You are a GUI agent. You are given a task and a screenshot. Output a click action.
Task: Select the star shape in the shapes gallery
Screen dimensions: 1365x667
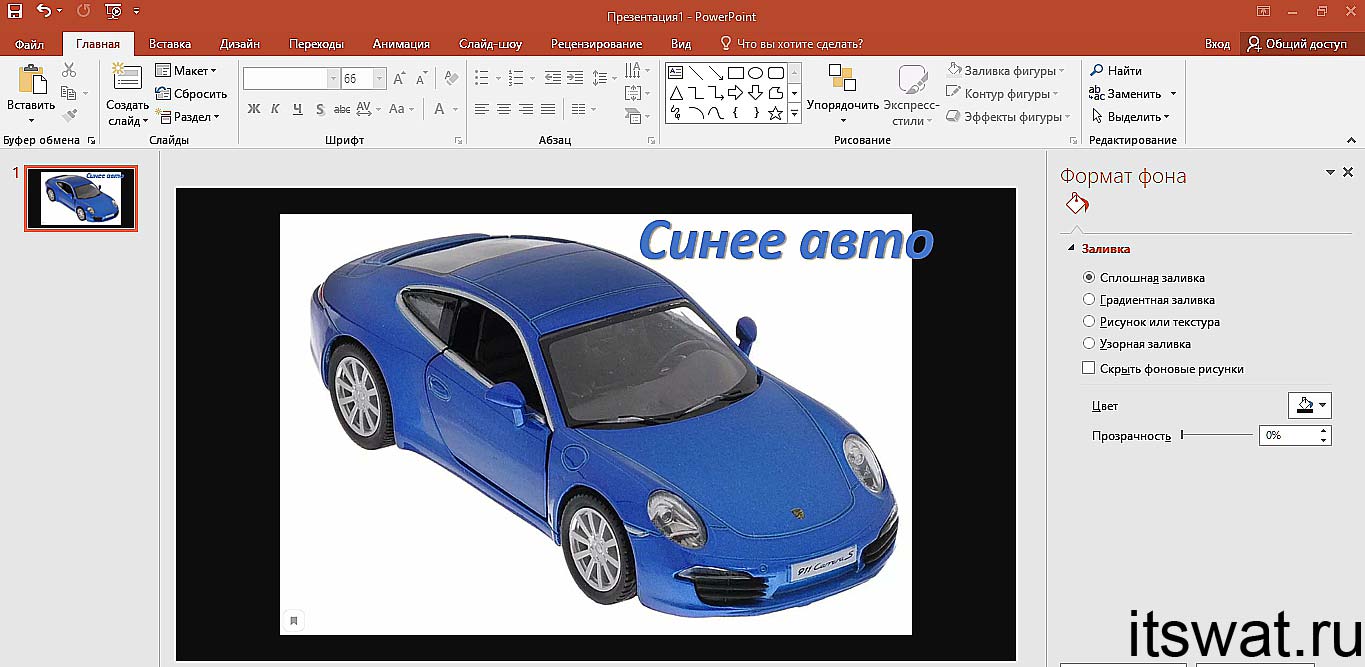coord(775,113)
